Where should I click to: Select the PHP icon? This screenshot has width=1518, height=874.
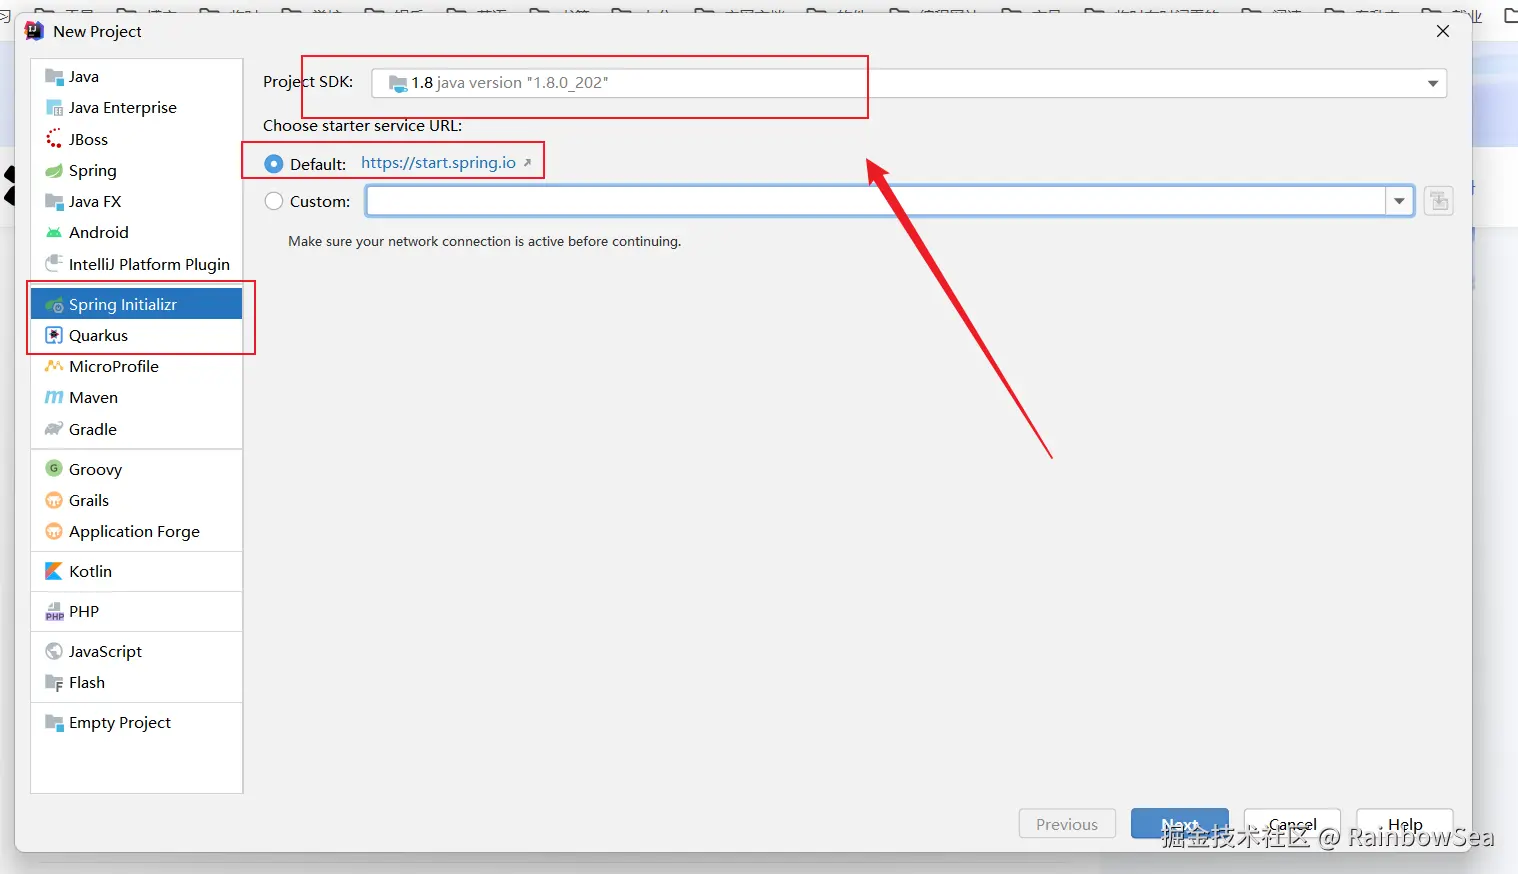click(54, 612)
